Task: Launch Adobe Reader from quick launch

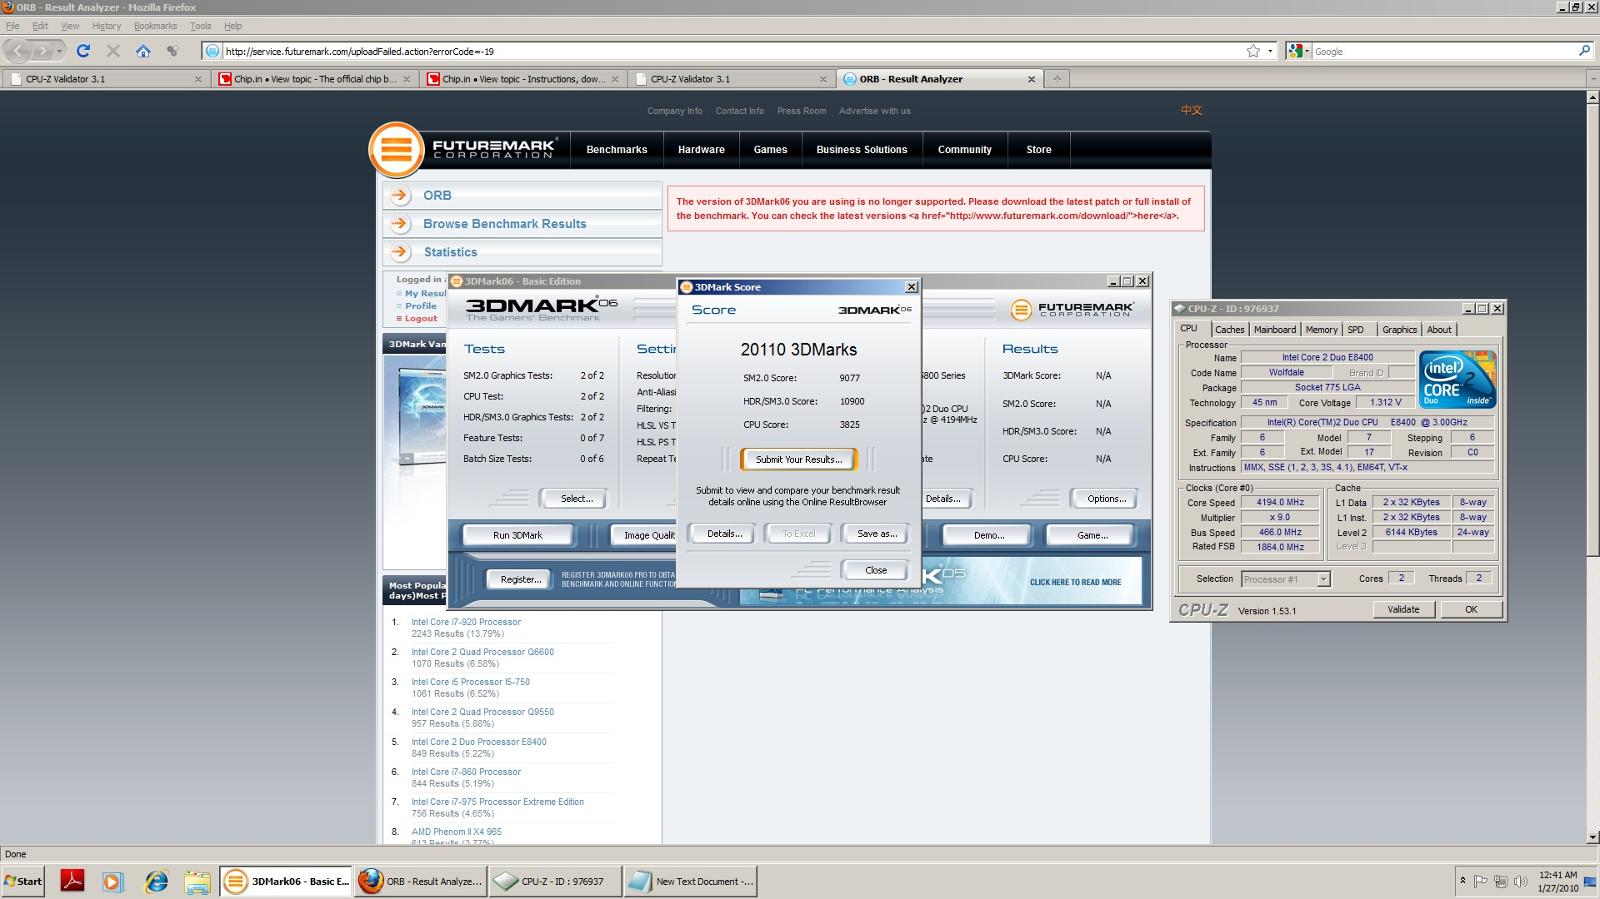Action: (x=72, y=881)
